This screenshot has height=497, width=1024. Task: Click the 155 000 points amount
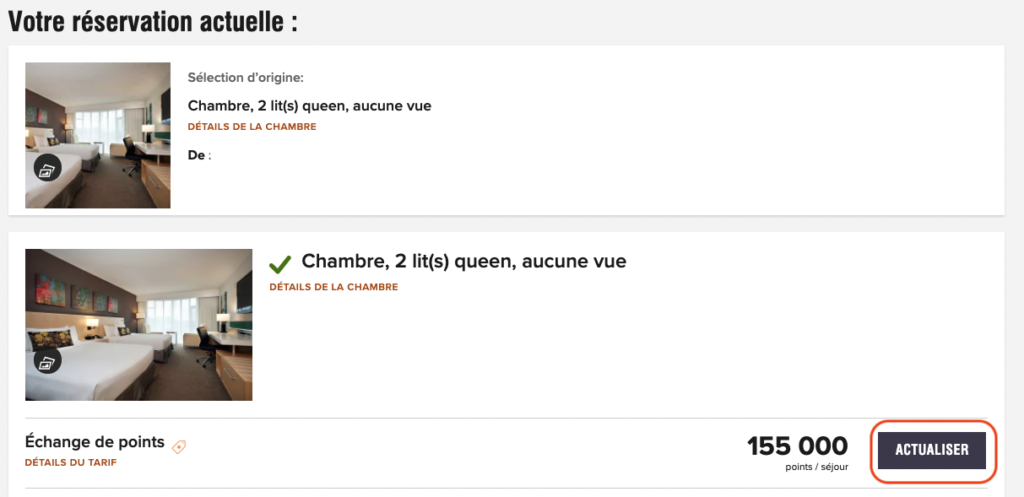click(x=797, y=446)
